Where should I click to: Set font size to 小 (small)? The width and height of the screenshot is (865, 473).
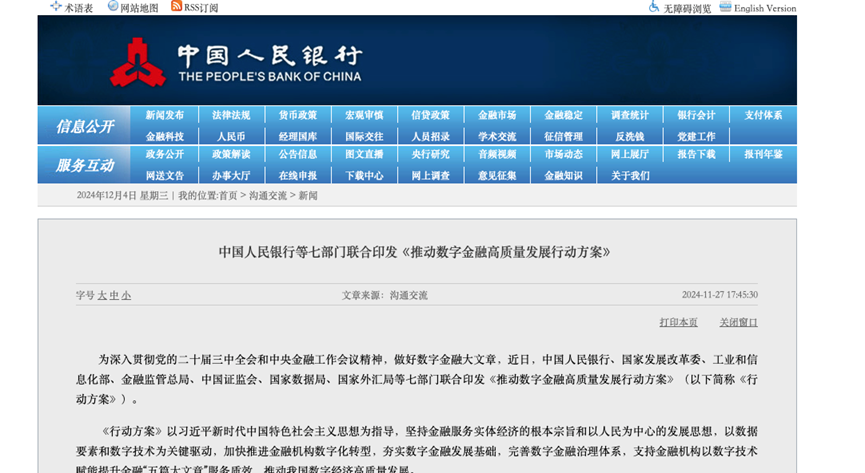click(127, 295)
